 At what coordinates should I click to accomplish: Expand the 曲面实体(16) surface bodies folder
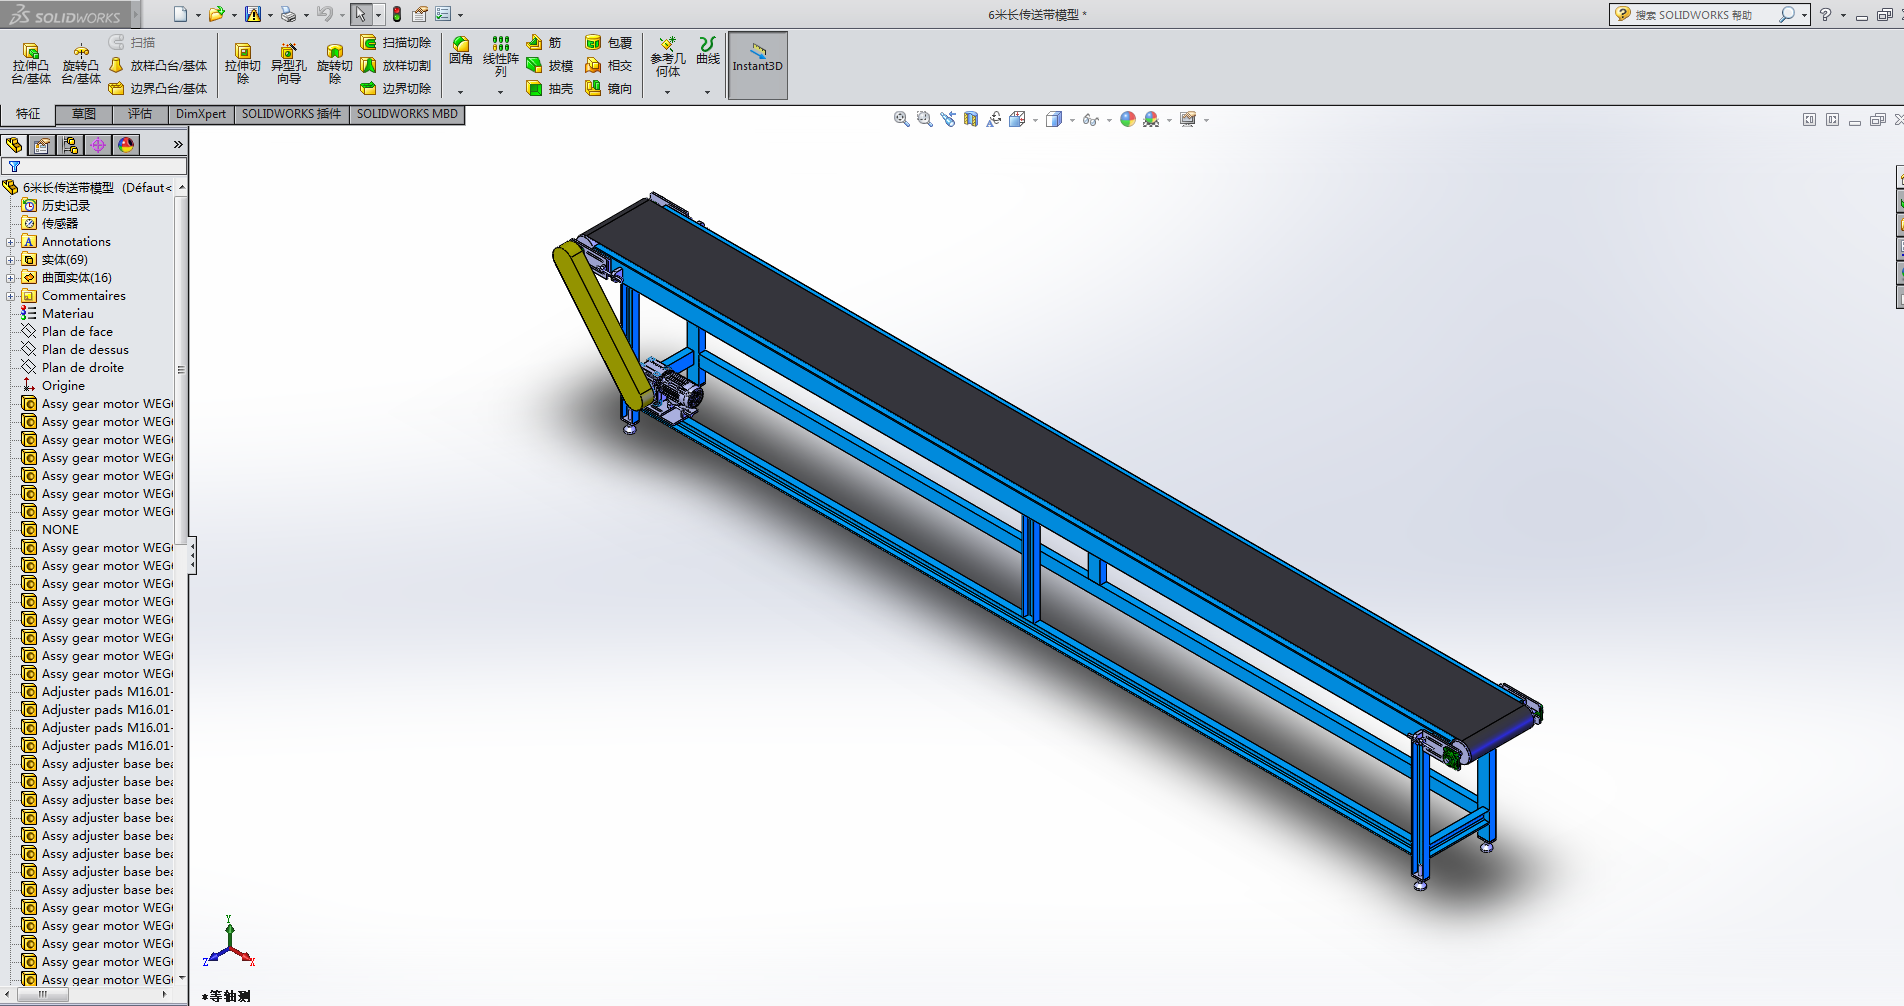click(x=10, y=278)
